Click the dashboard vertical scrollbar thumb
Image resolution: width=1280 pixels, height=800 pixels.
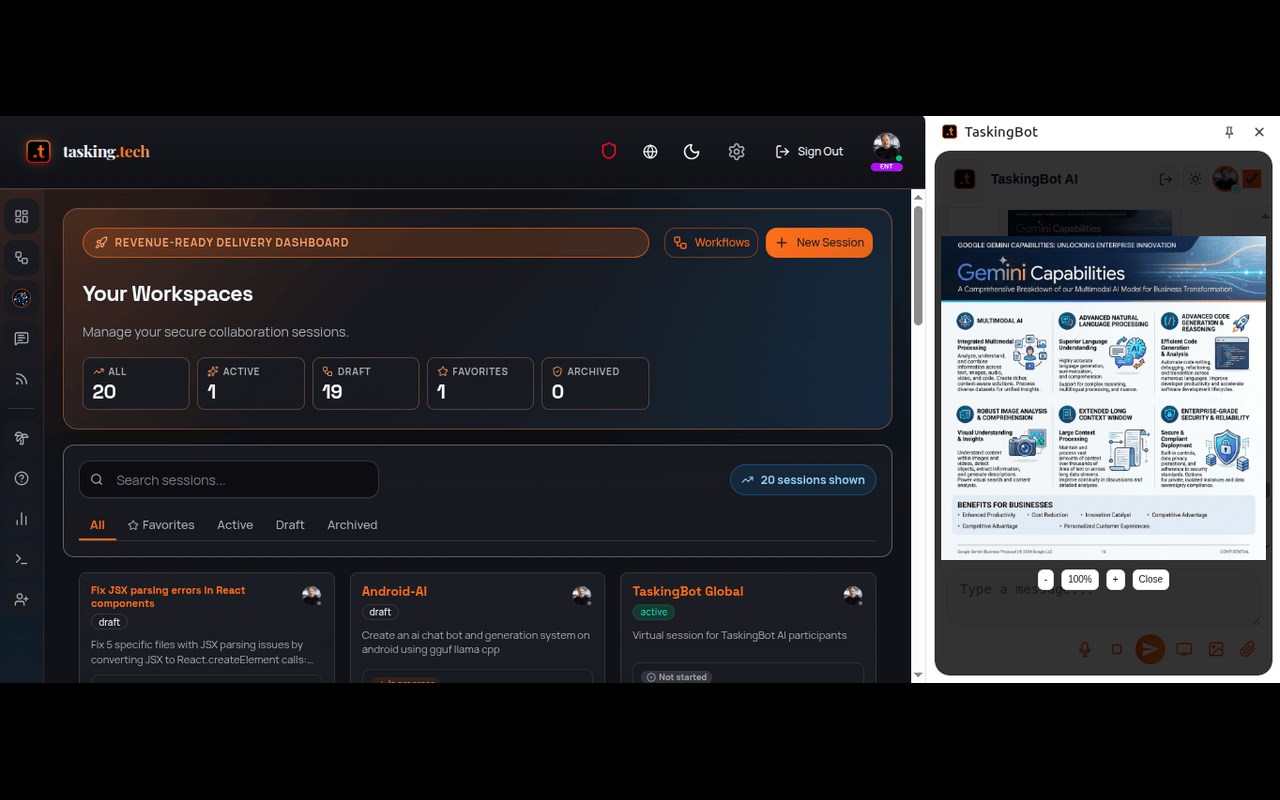918,265
